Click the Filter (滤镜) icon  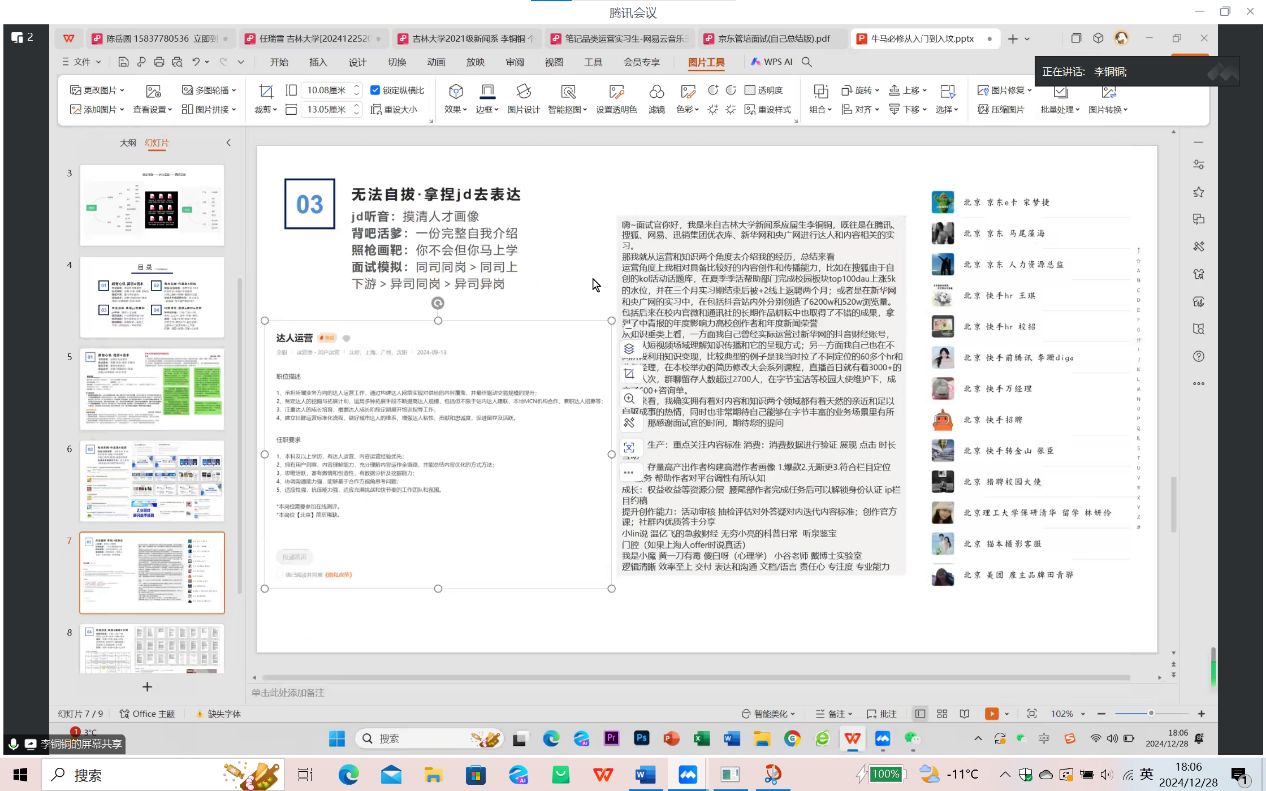point(656,92)
